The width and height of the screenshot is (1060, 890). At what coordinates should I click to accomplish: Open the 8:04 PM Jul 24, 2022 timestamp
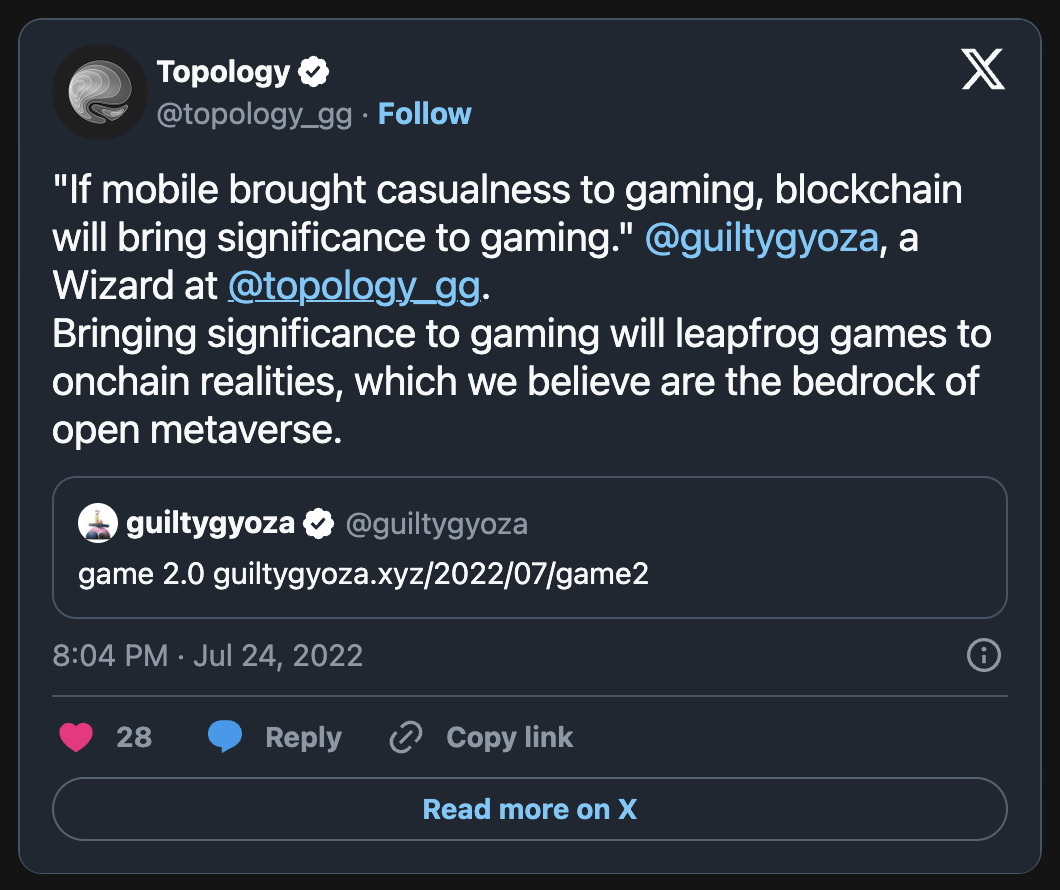tap(208, 656)
